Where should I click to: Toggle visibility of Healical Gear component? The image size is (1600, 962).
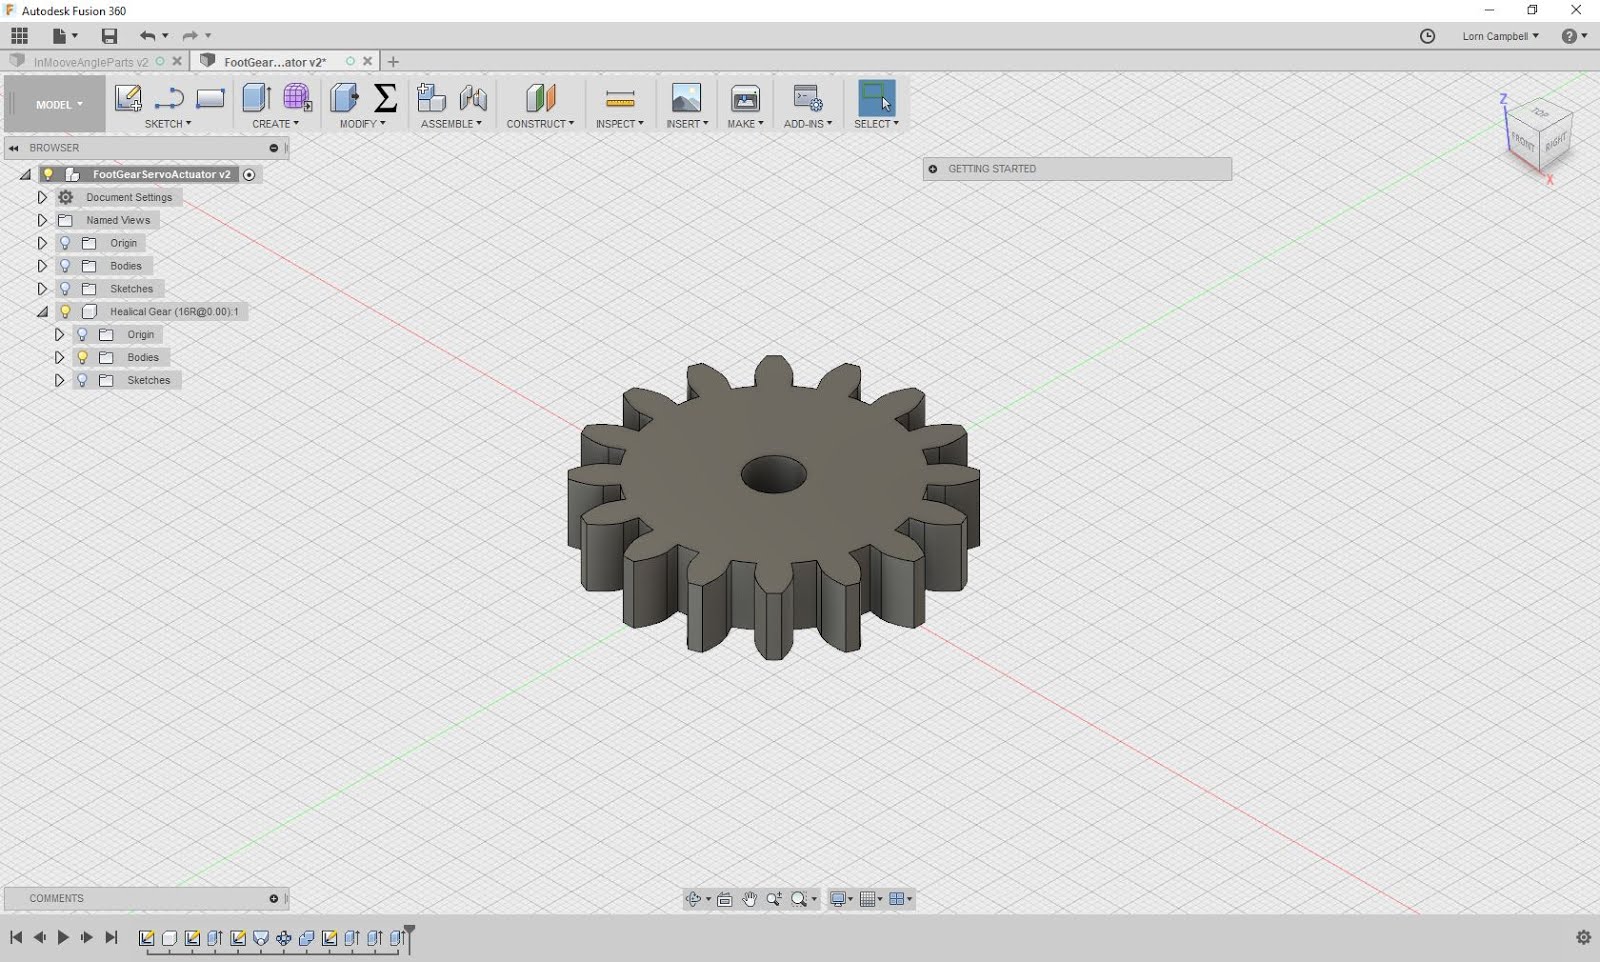[x=65, y=311]
